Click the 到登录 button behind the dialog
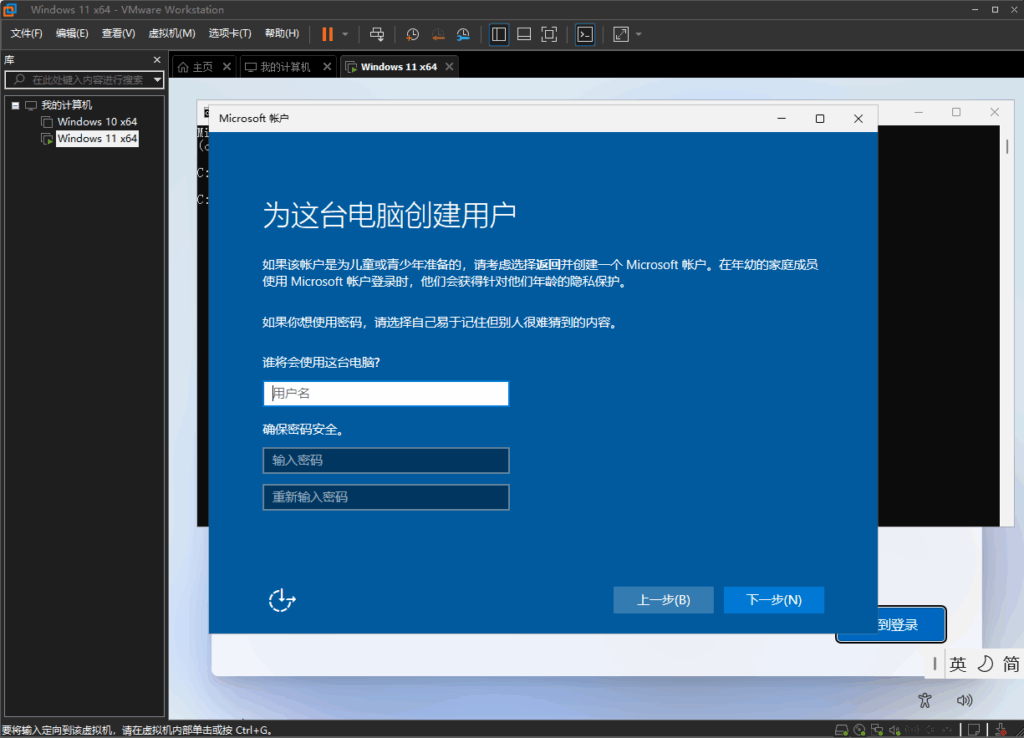Viewport: 1024px width, 738px height. 898,624
